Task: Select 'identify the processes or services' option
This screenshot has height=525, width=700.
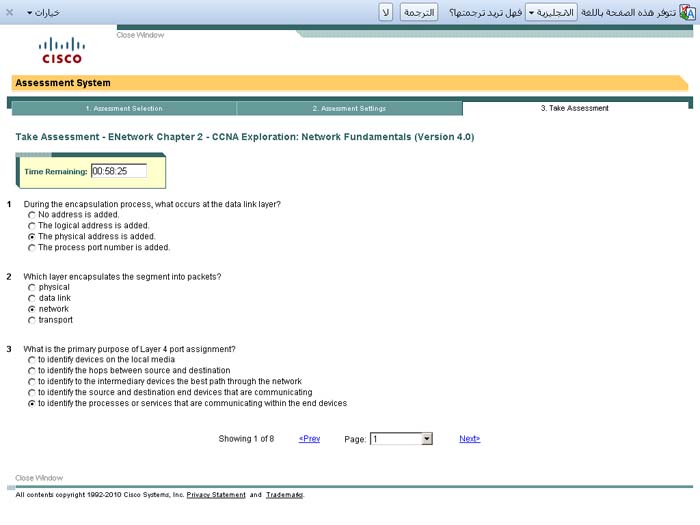Action: point(31,404)
